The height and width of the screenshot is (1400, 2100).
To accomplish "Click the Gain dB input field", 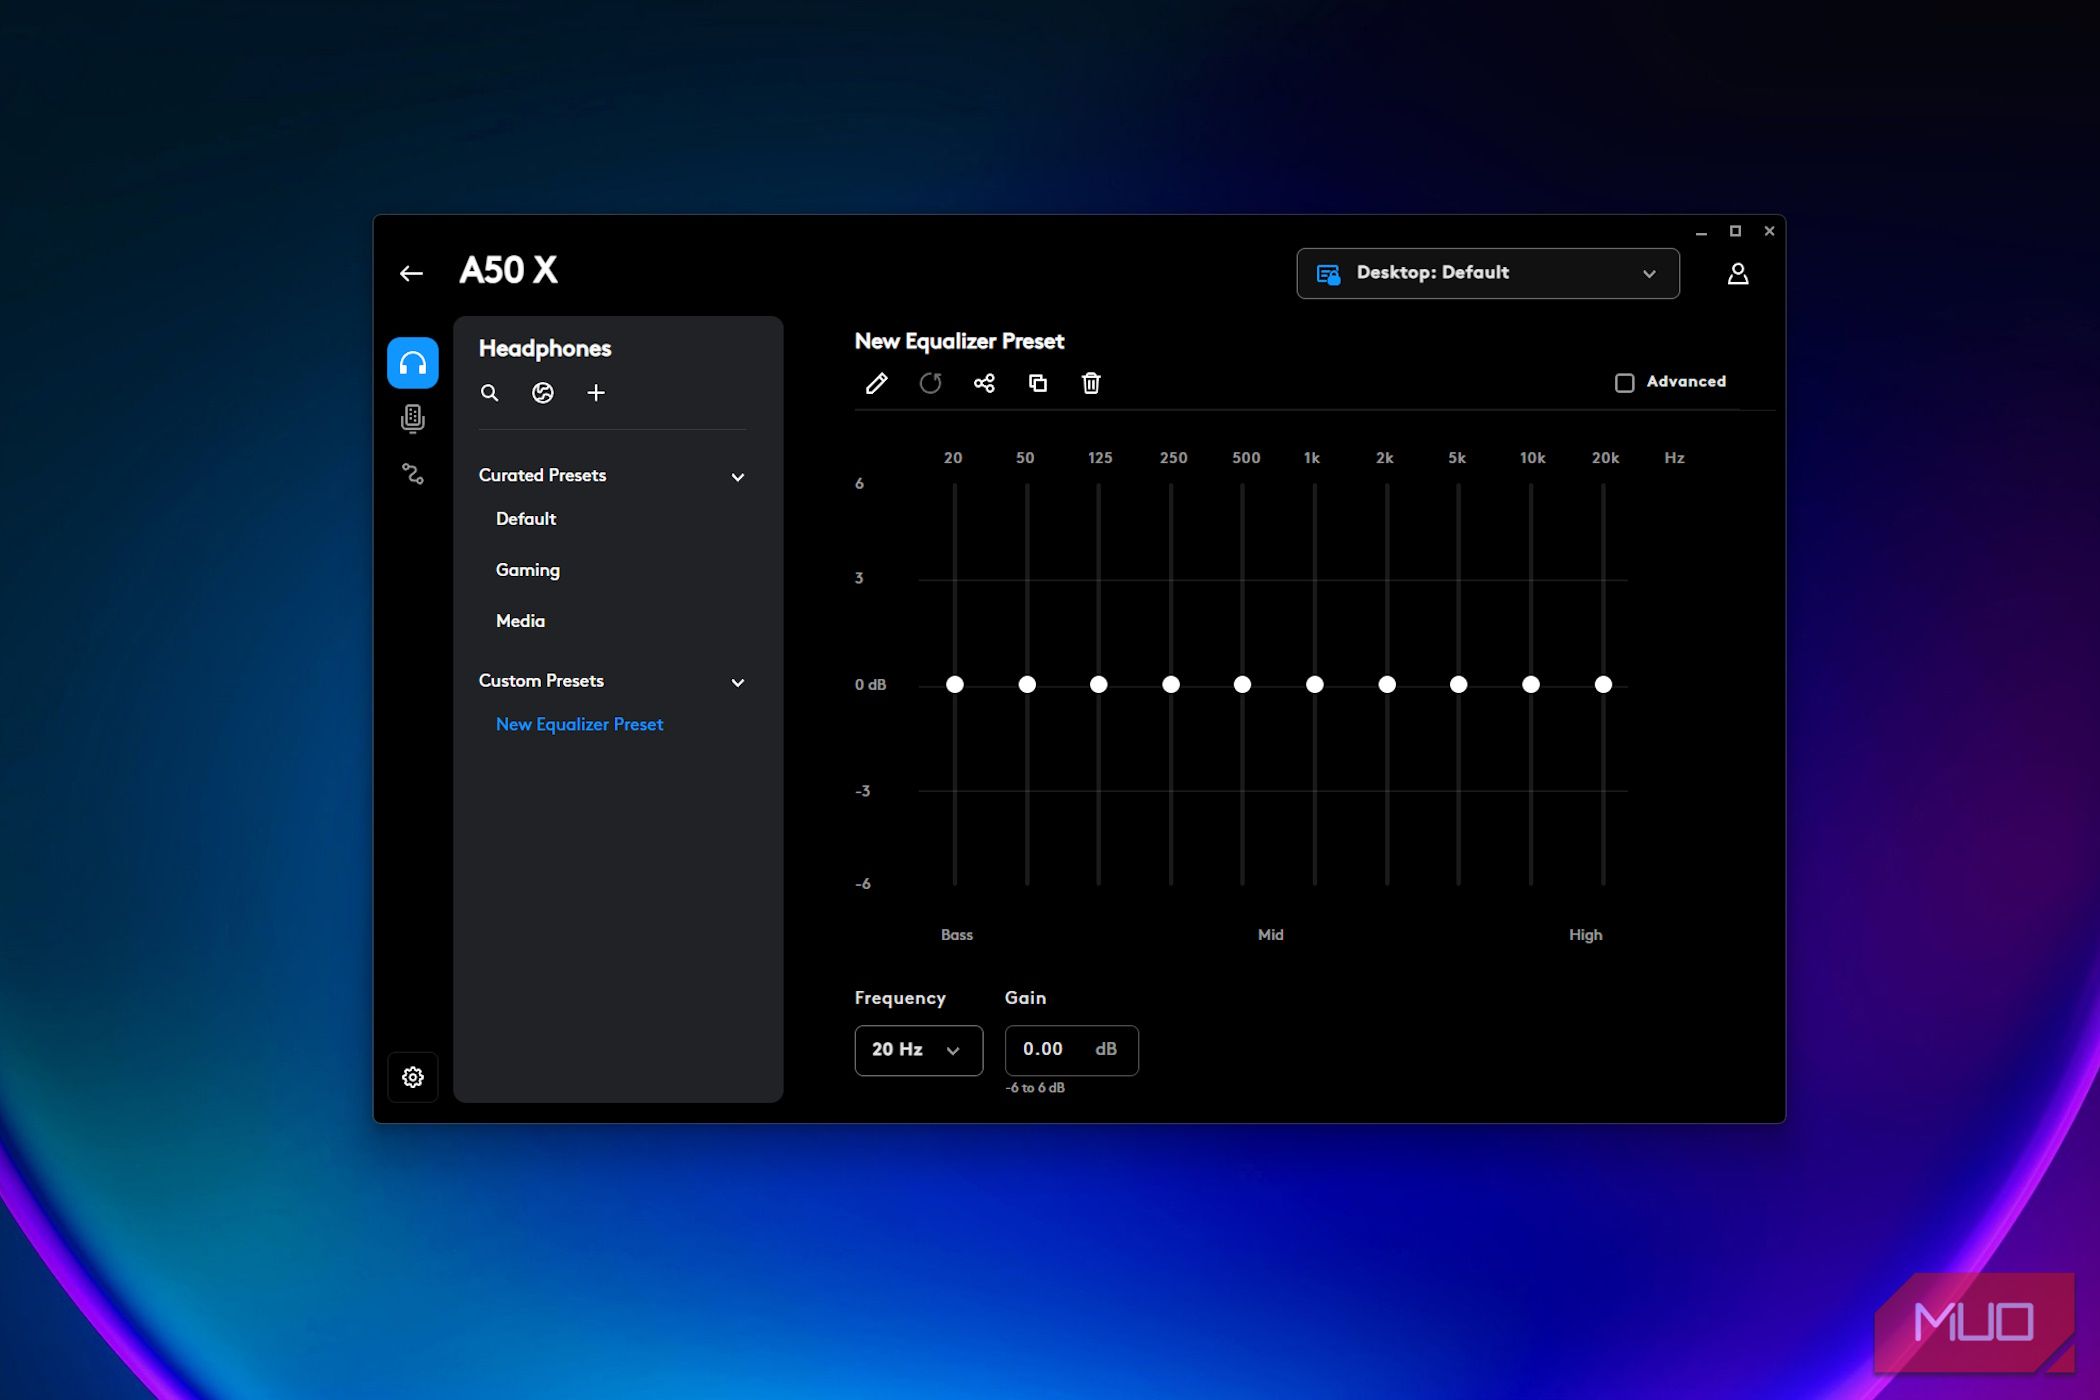I will tap(1056, 1050).
